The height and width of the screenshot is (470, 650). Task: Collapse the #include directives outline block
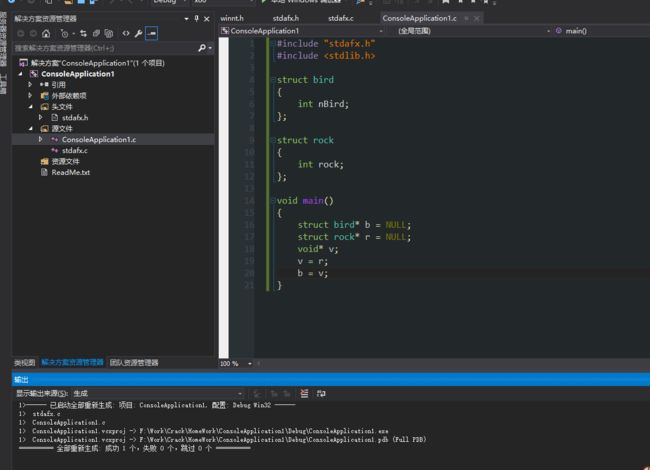[x=273, y=44]
